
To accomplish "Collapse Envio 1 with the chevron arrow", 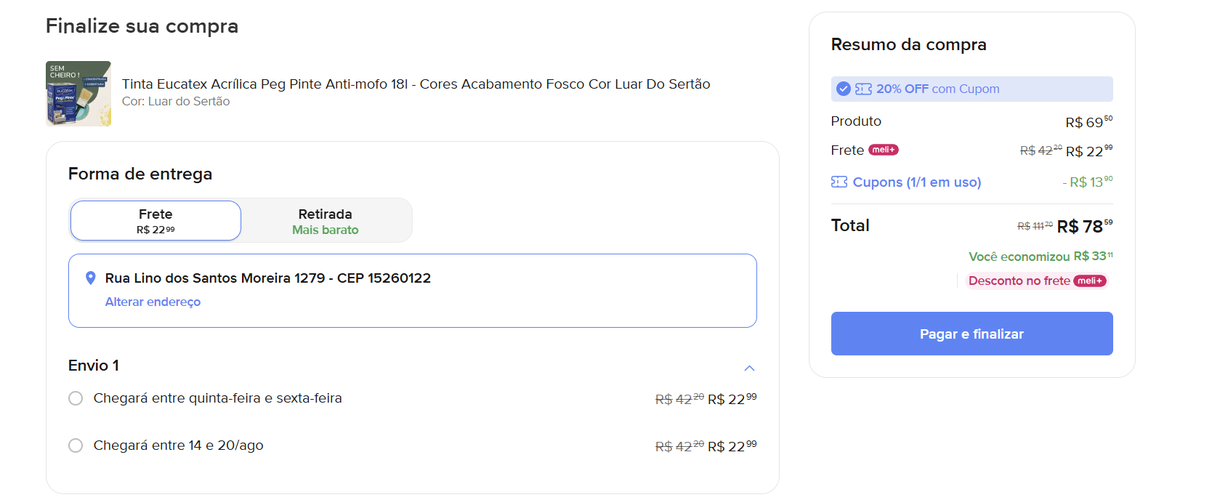I will (750, 367).
